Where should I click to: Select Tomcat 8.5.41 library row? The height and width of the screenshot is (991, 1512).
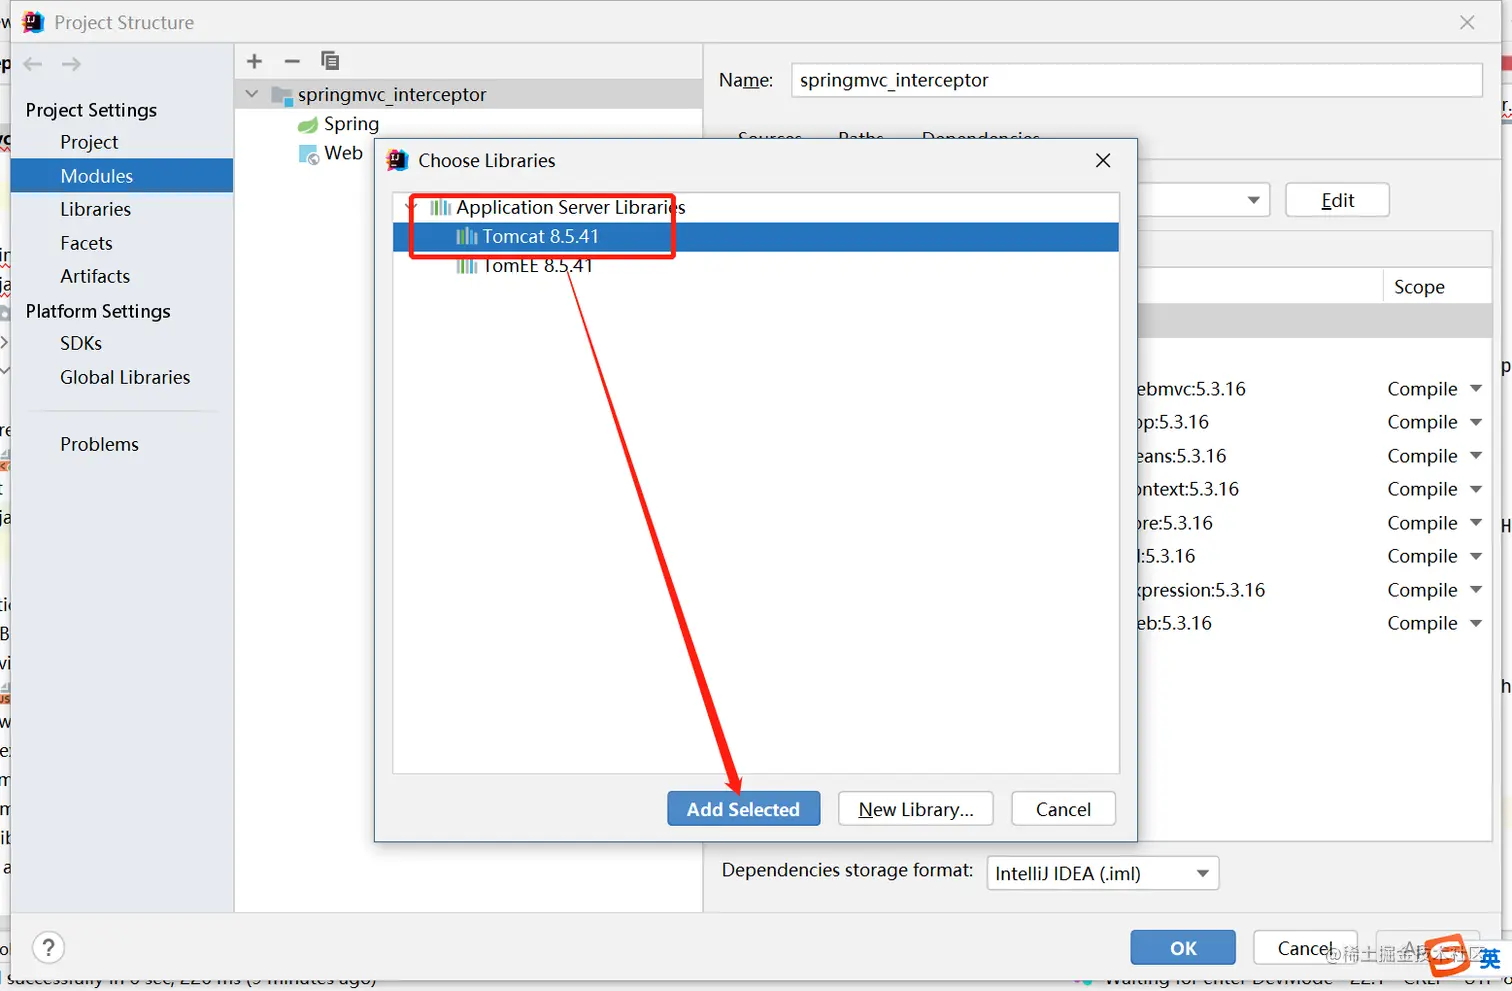tap(756, 237)
